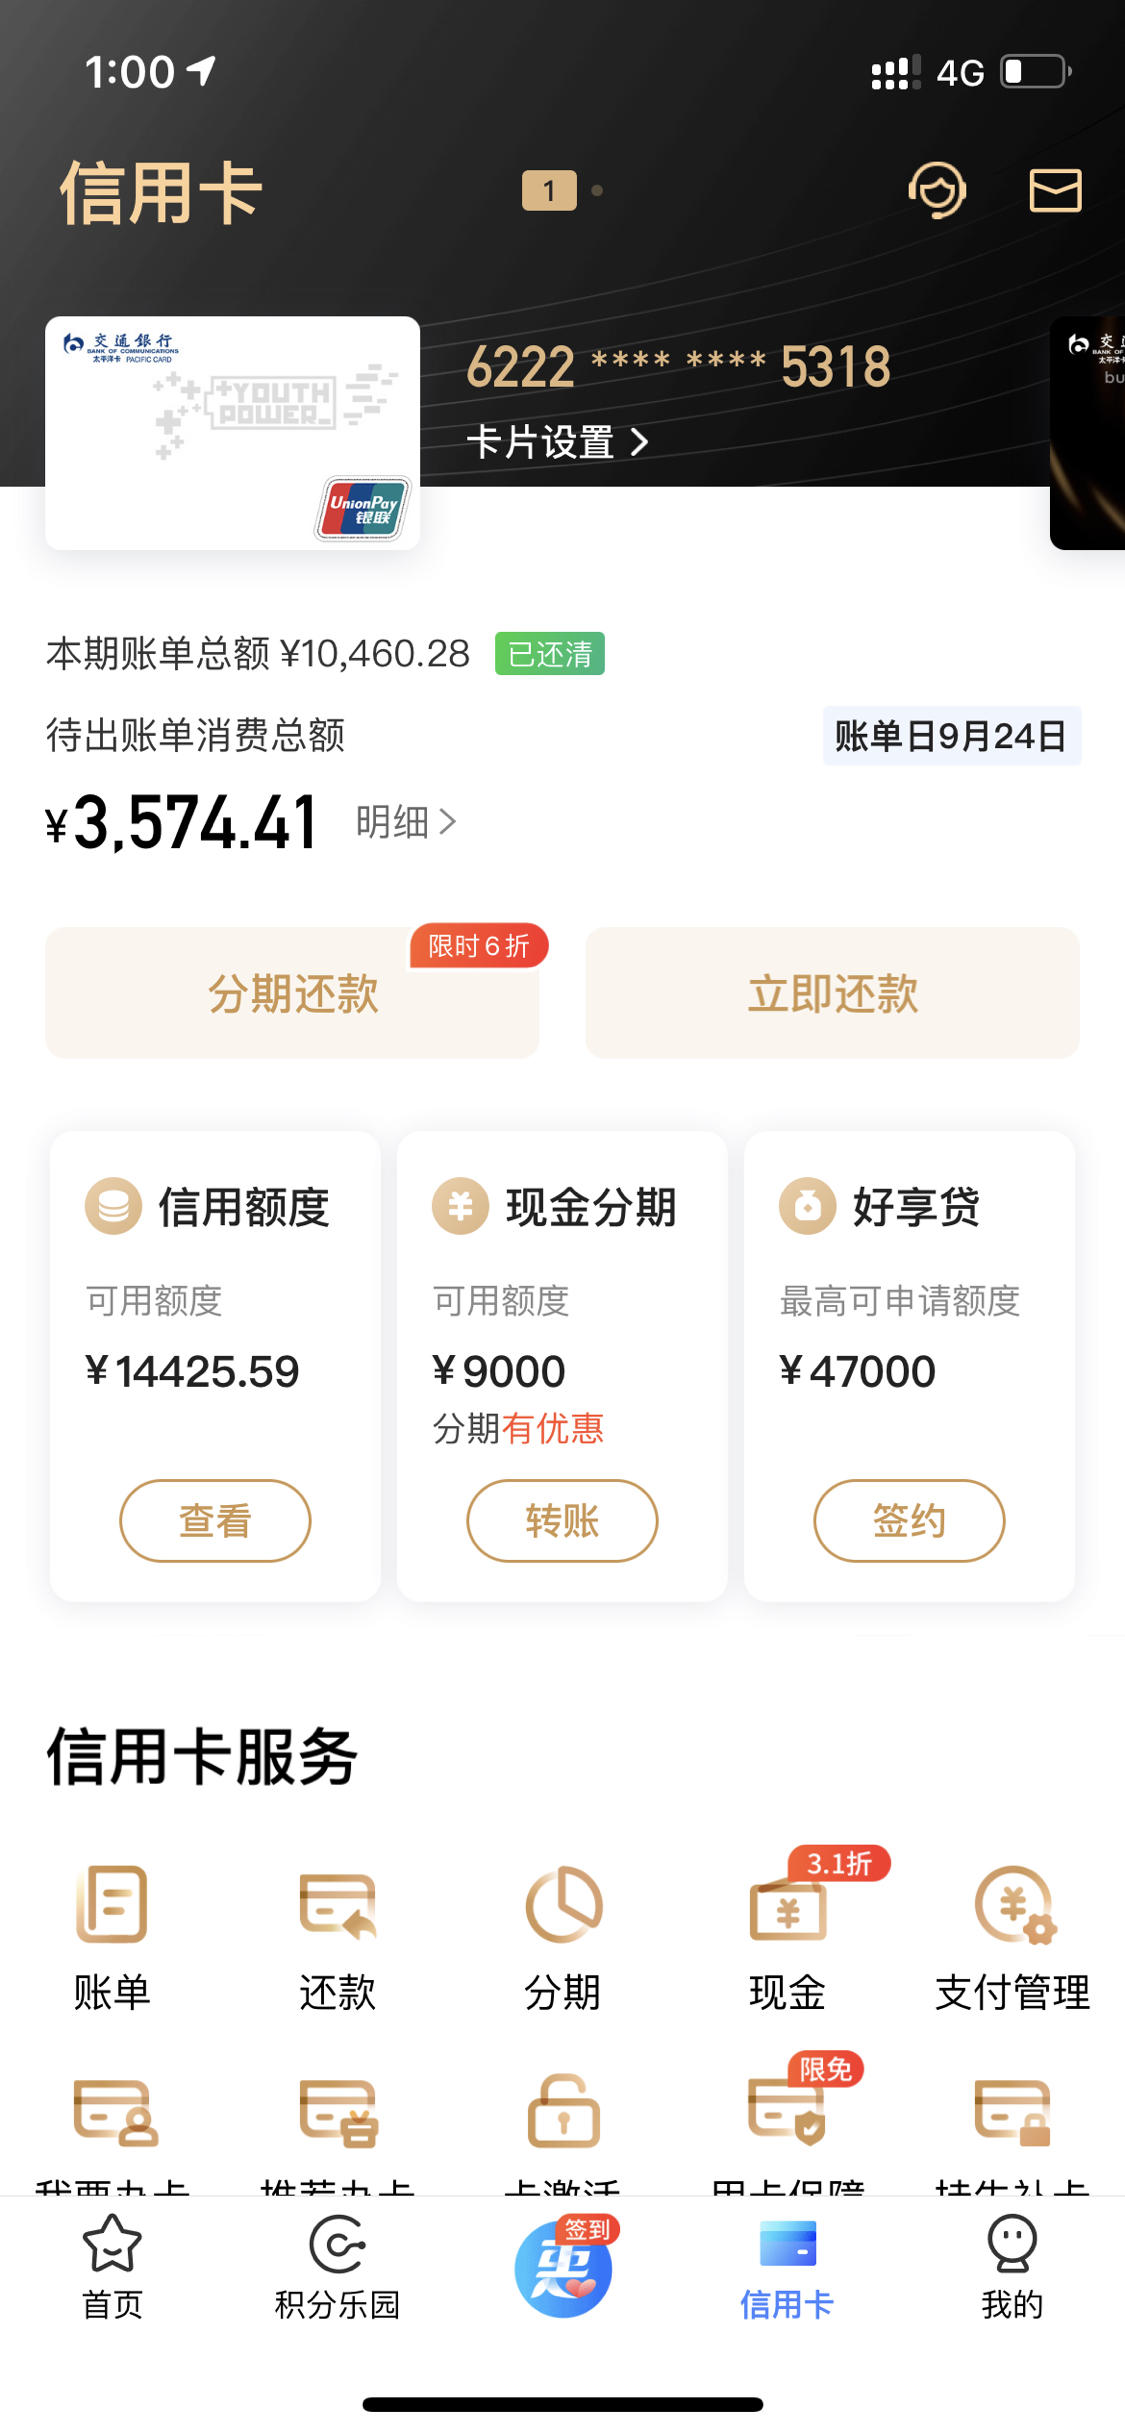
Task: Open customer service headset icon
Action: coord(937,190)
